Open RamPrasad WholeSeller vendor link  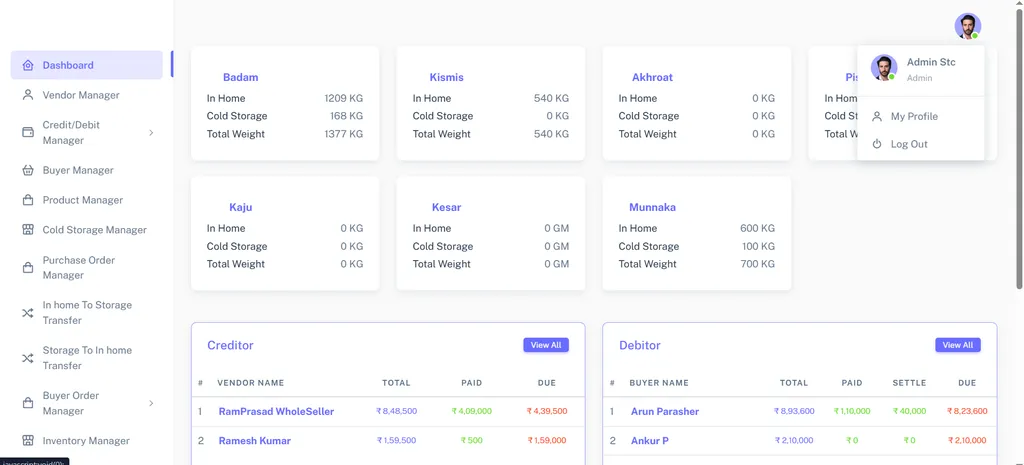click(x=276, y=411)
